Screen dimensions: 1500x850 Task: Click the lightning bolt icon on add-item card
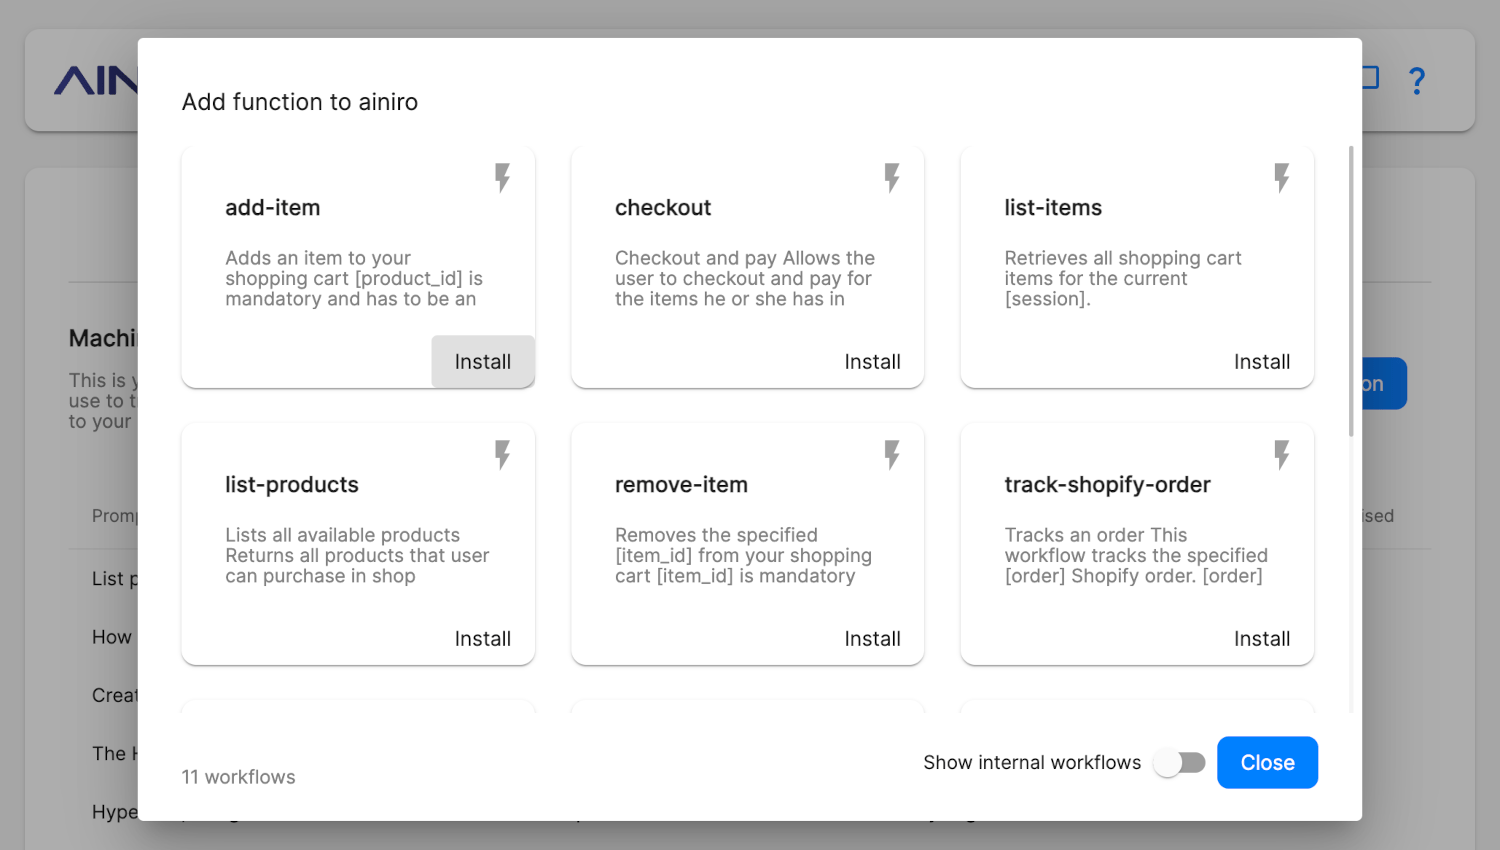coord(502,178)
